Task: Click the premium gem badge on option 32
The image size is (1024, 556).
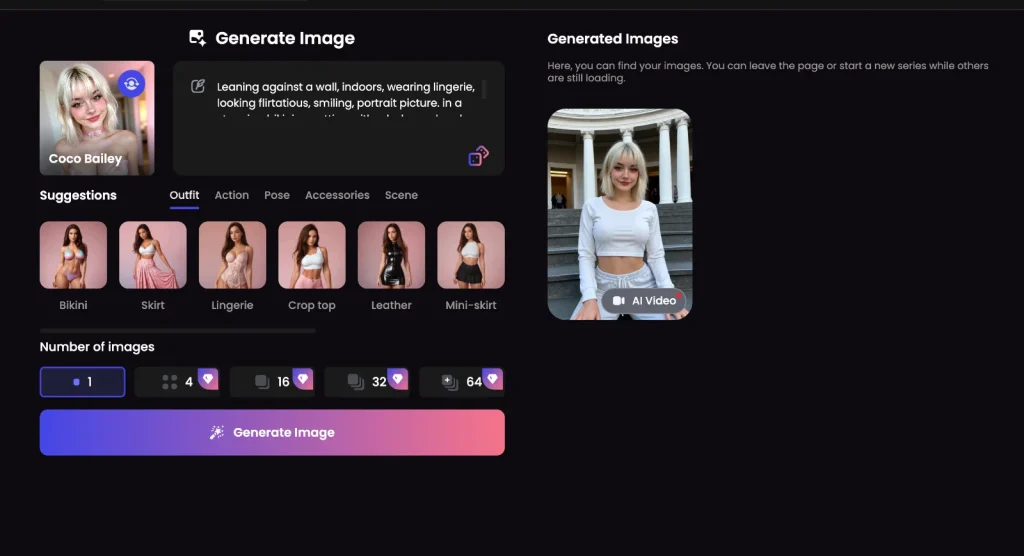Action: pos(398,378)
